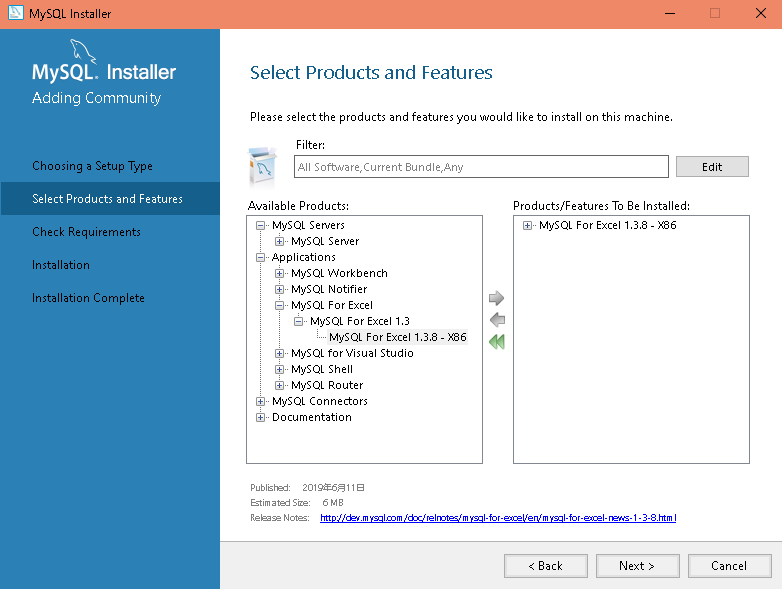The height and width of the screenshot is (589, 782).
Task: Select MySQL For Excel 1.3.8 - X86 to be installed
Action: point(607,225)
